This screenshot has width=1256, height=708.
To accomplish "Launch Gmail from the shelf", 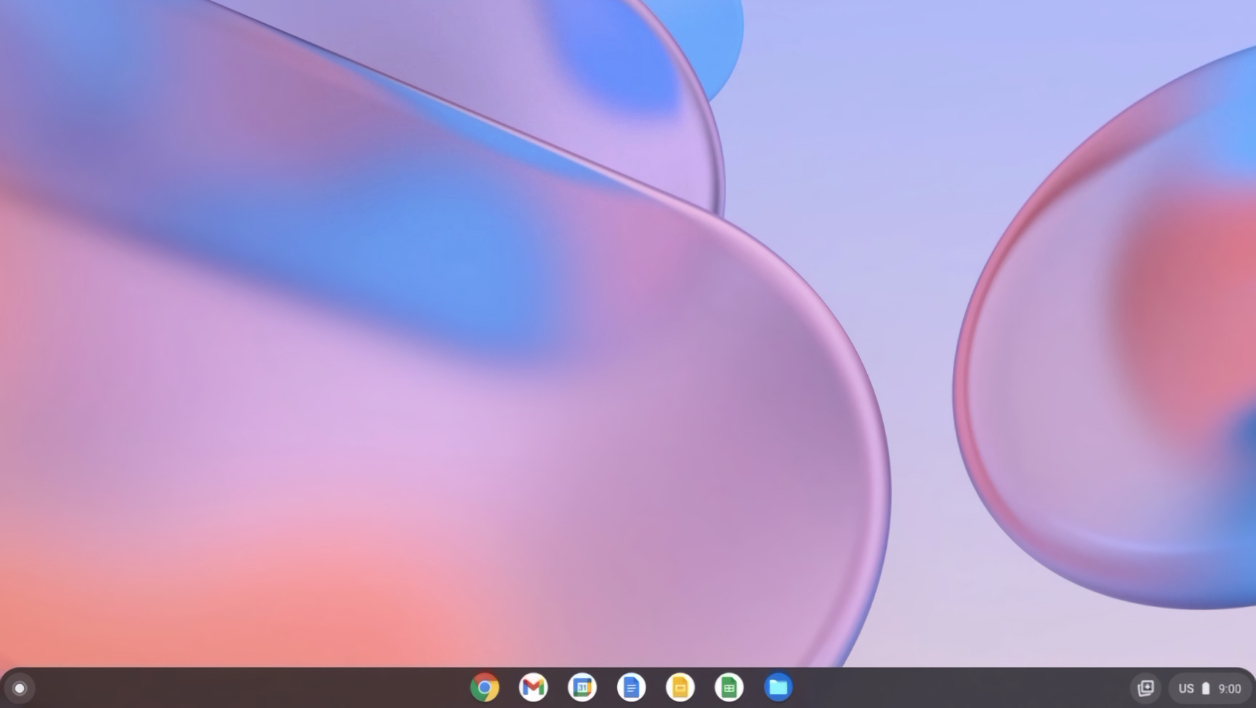I will (533, 688).
